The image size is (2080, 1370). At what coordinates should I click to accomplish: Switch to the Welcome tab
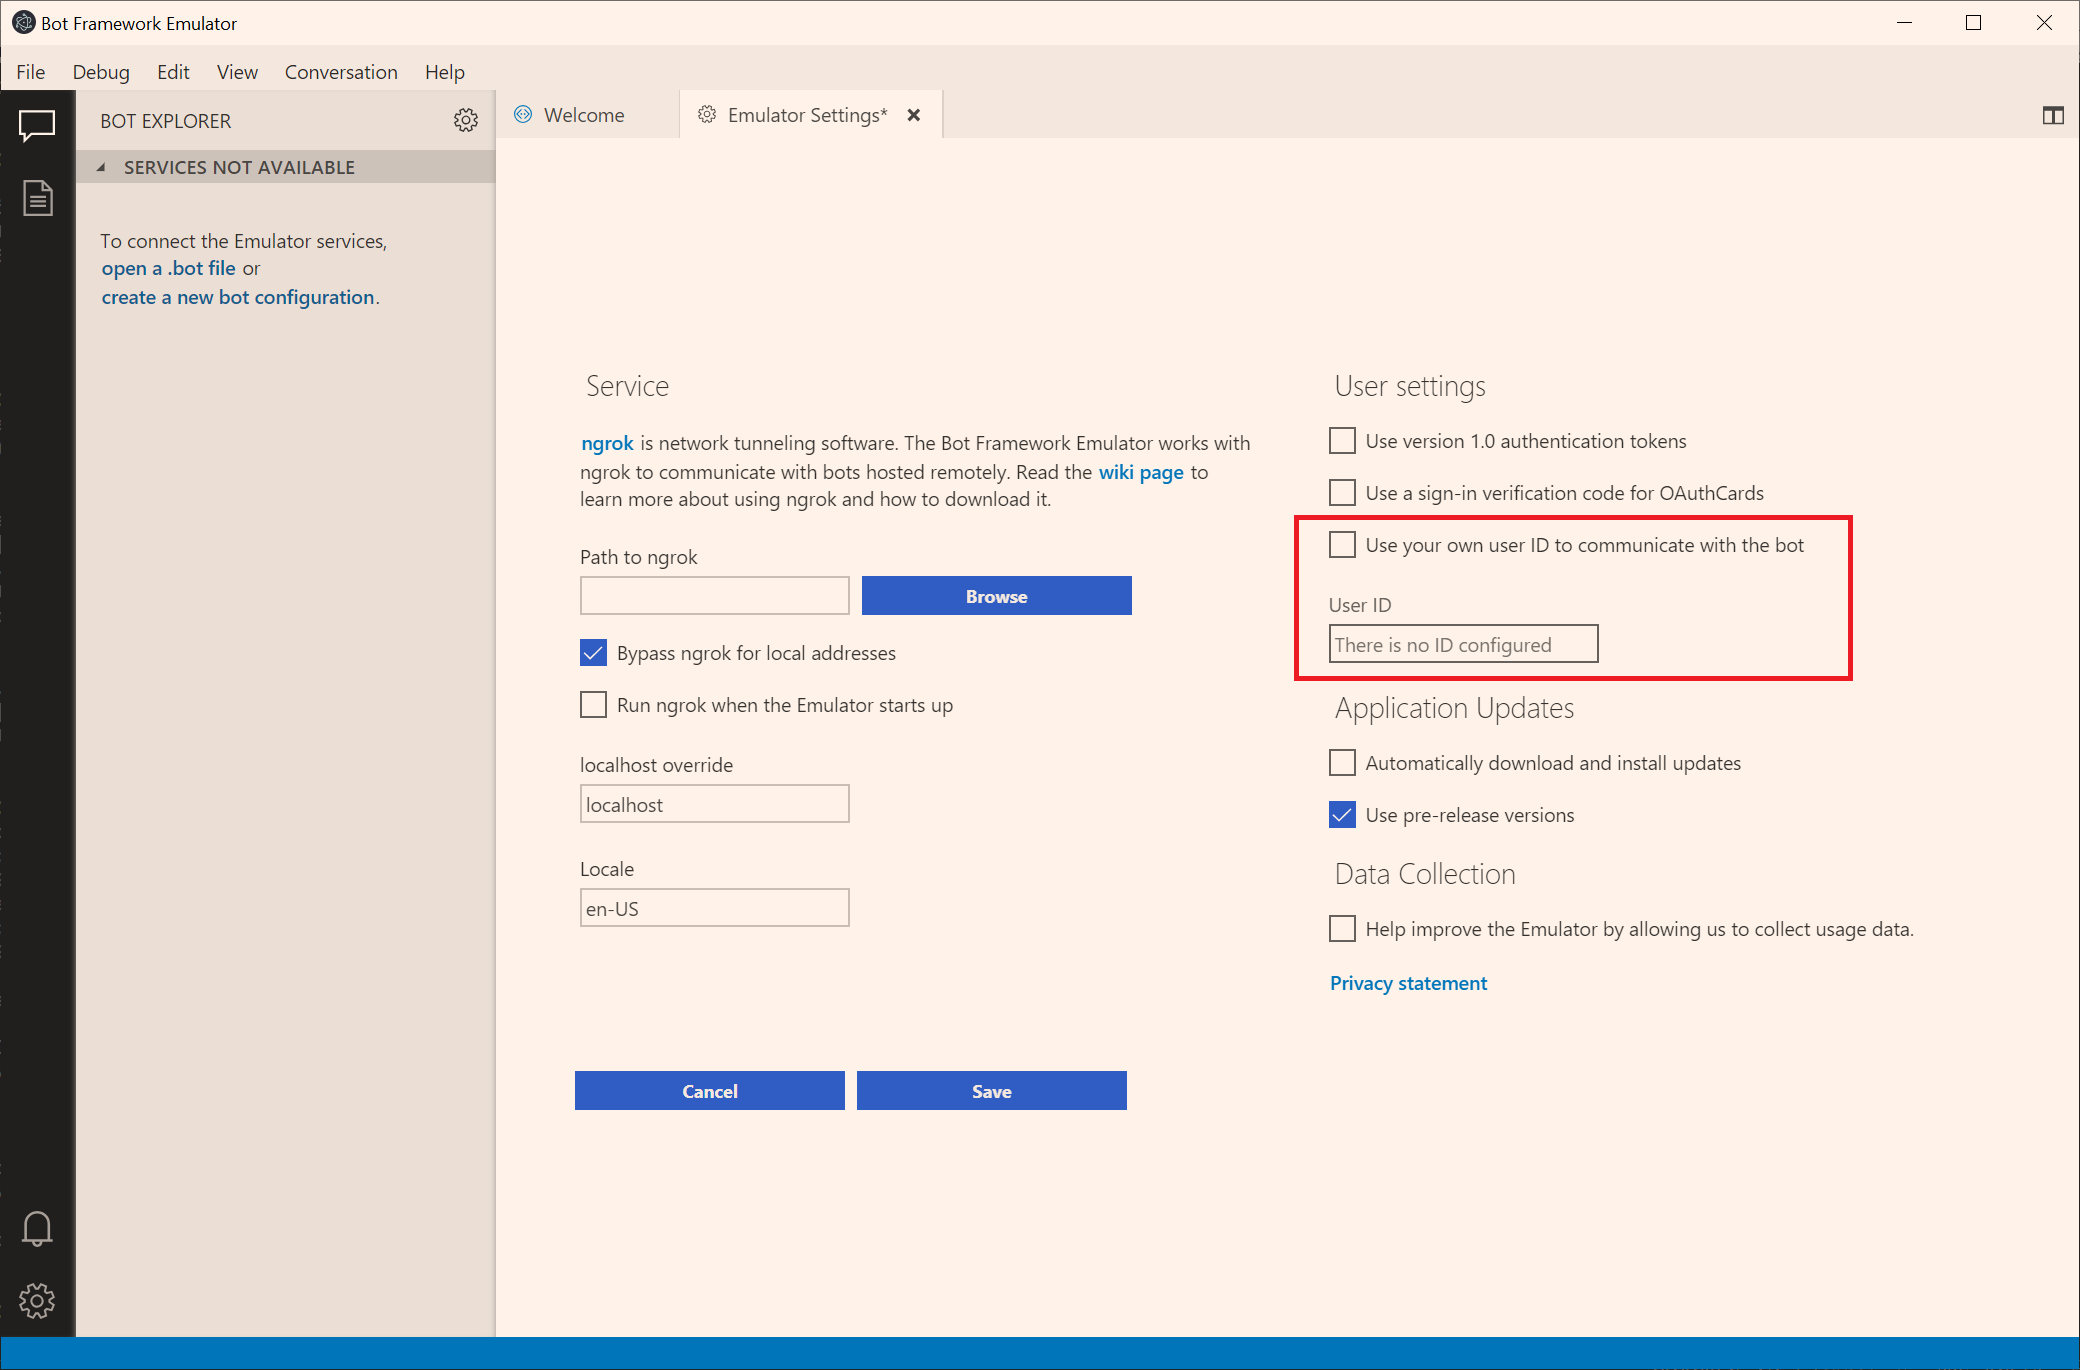[x=588, y=115]
